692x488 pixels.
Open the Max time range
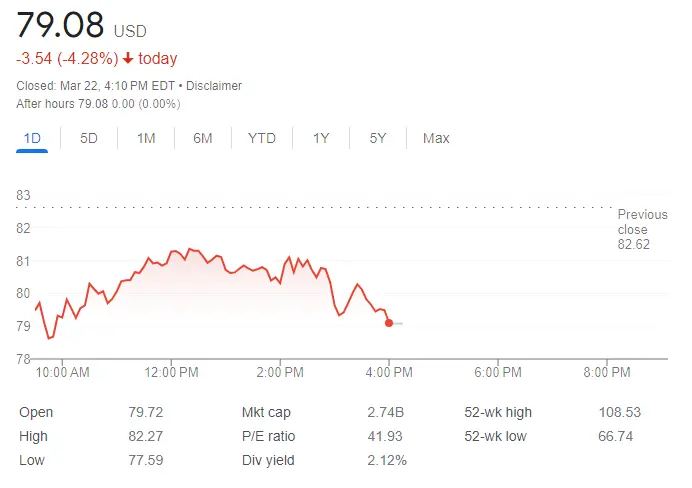pyautogui.click(x=436, y=139)
